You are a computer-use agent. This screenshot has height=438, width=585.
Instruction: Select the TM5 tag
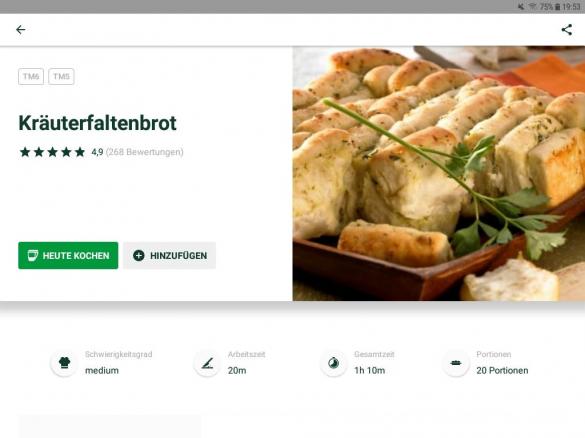point(61,76)
